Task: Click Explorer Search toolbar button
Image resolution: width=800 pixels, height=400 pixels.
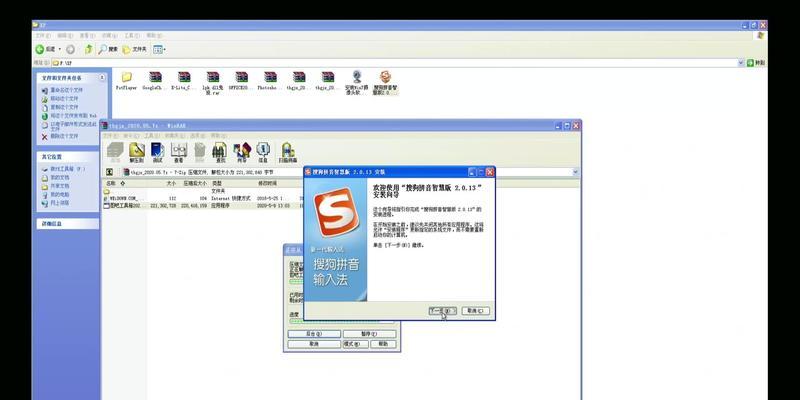Action: point(108,49)
